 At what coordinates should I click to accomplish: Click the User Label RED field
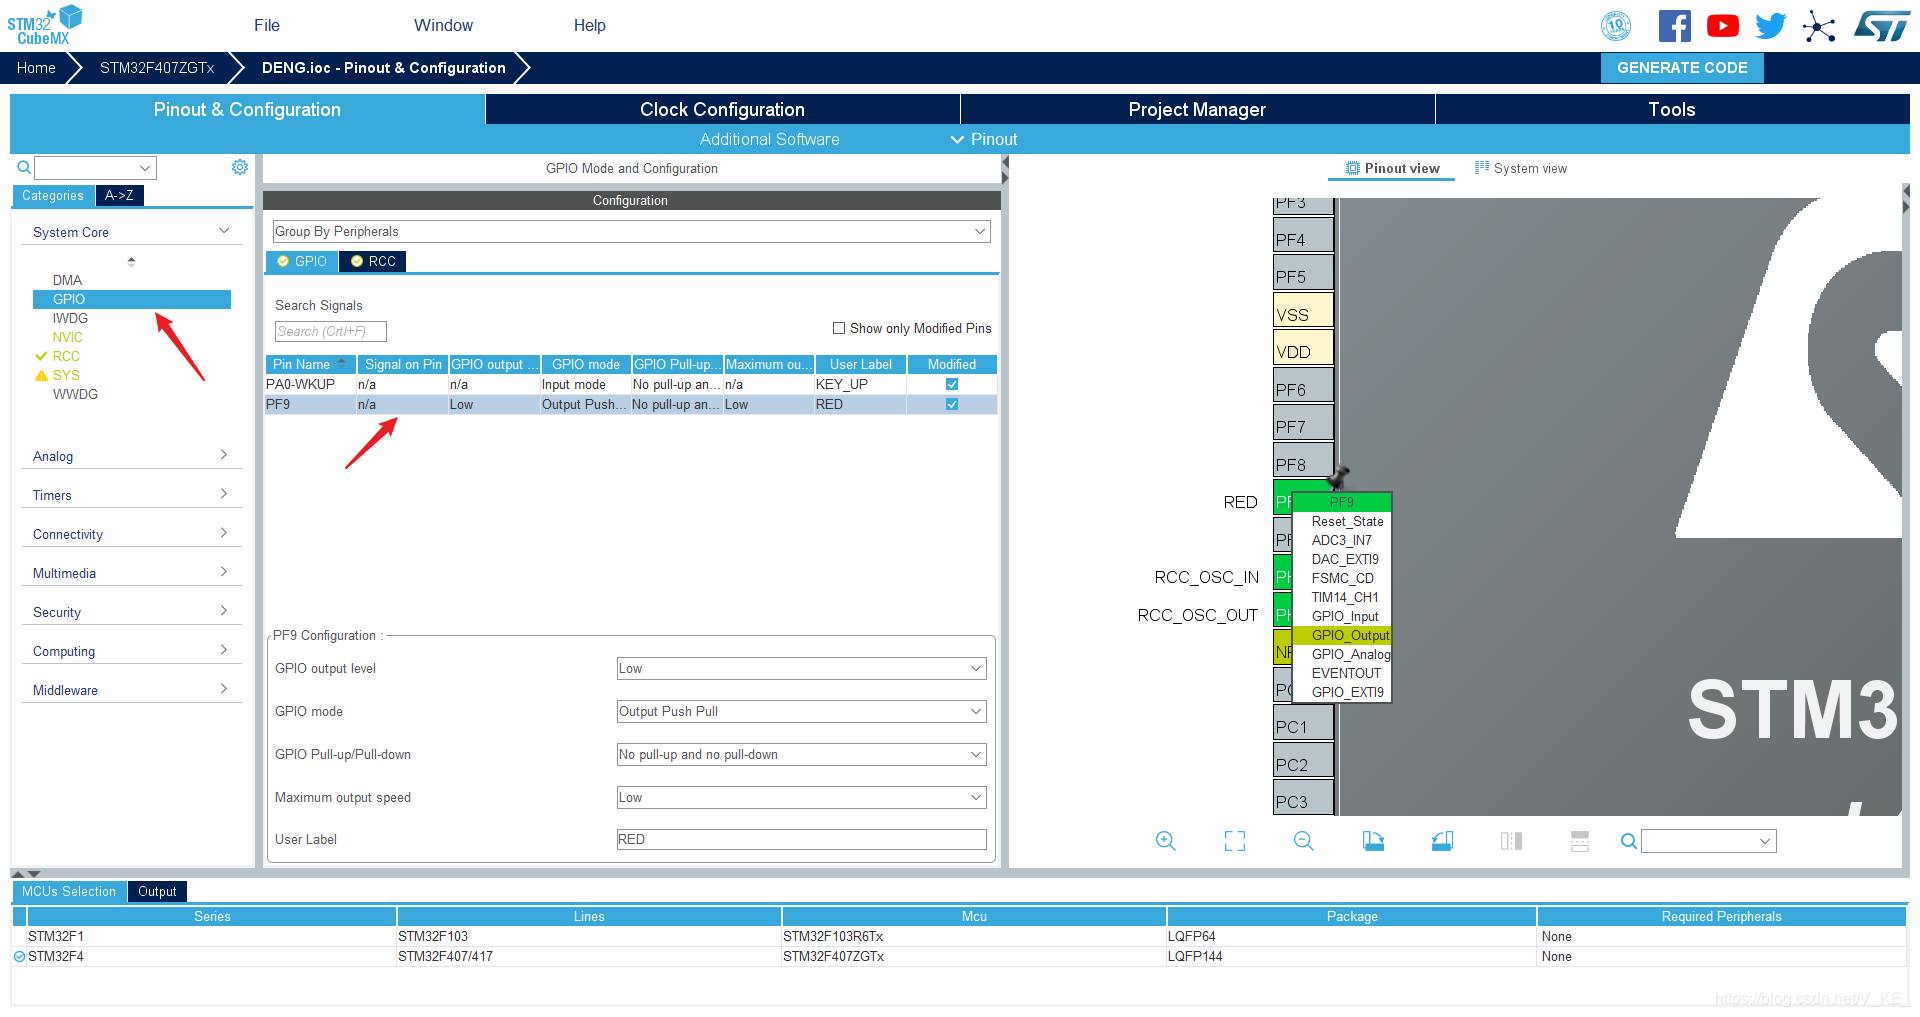pyautogui.click(x=801, y=839)
